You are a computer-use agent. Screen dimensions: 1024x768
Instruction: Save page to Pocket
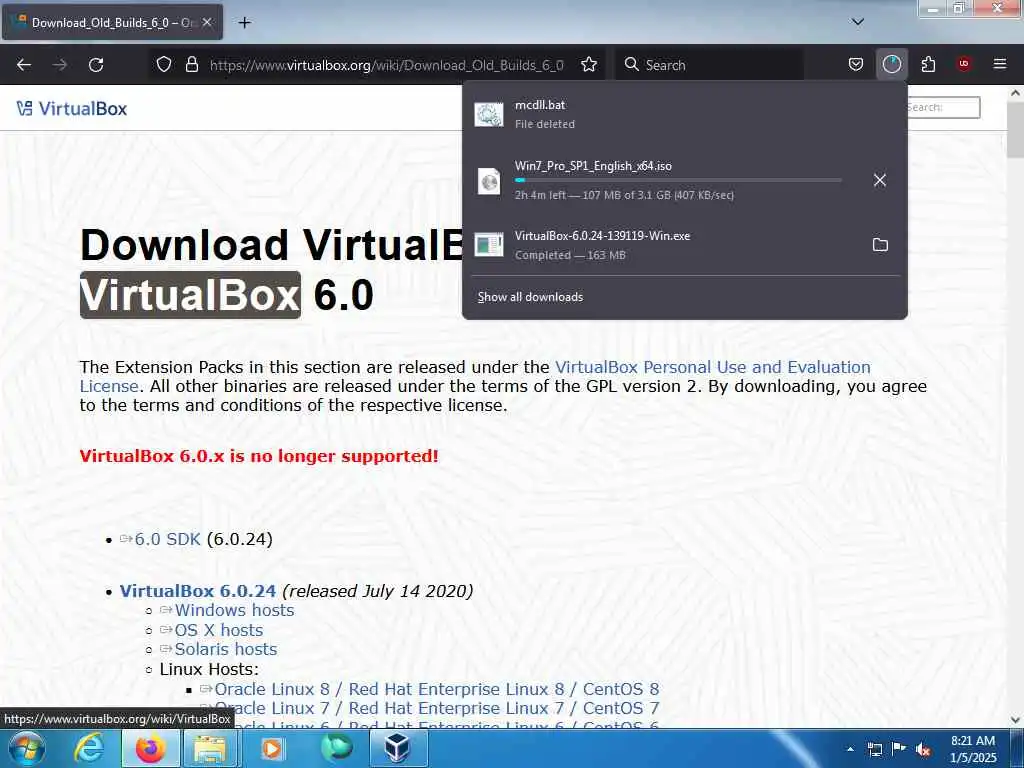pos(856,65)
